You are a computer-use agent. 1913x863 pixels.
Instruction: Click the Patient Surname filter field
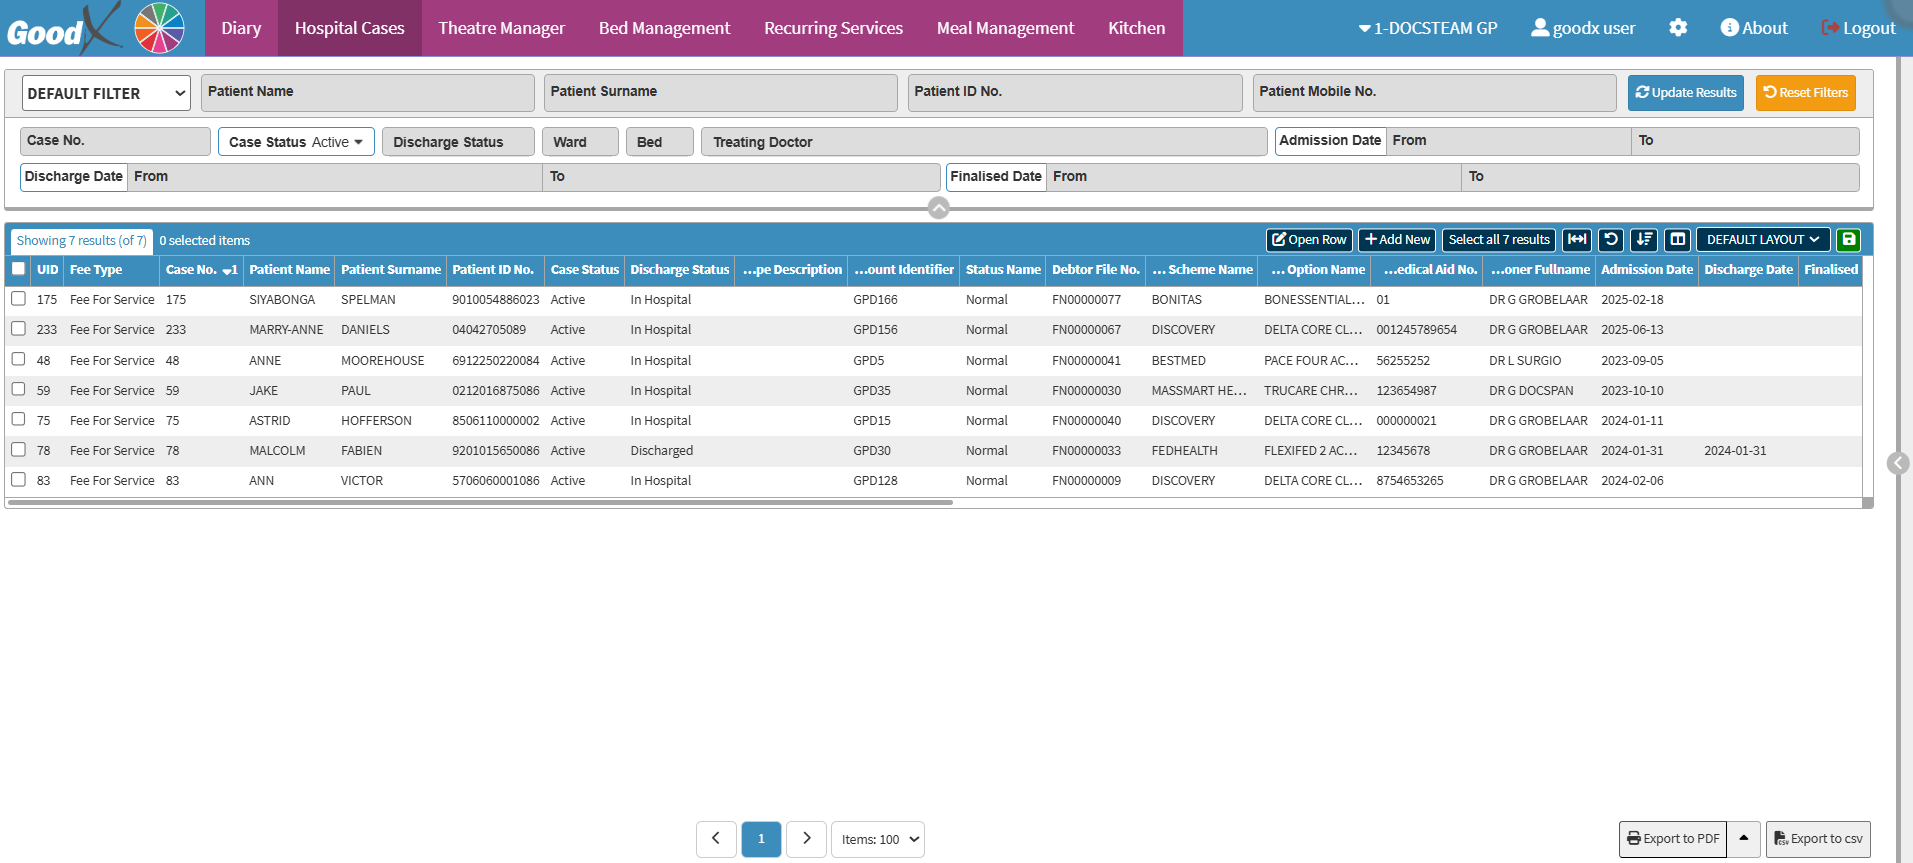coord(720,92)
